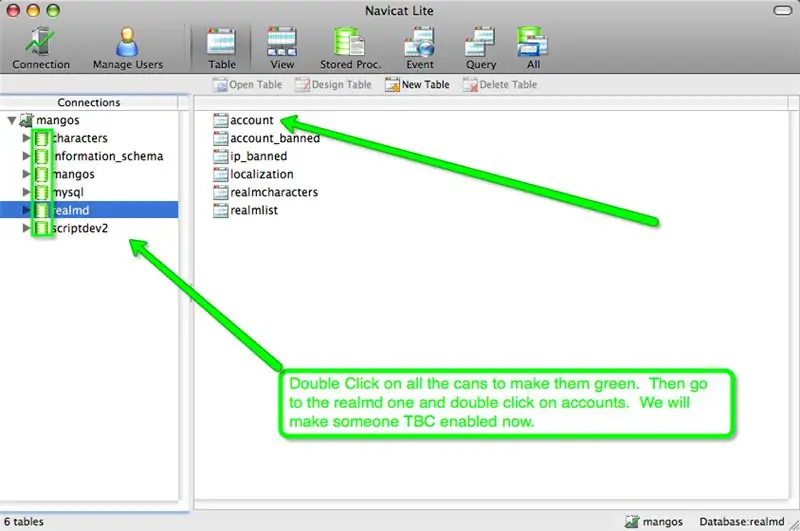Click the 6 tables status text

click(x=24, y=522)
